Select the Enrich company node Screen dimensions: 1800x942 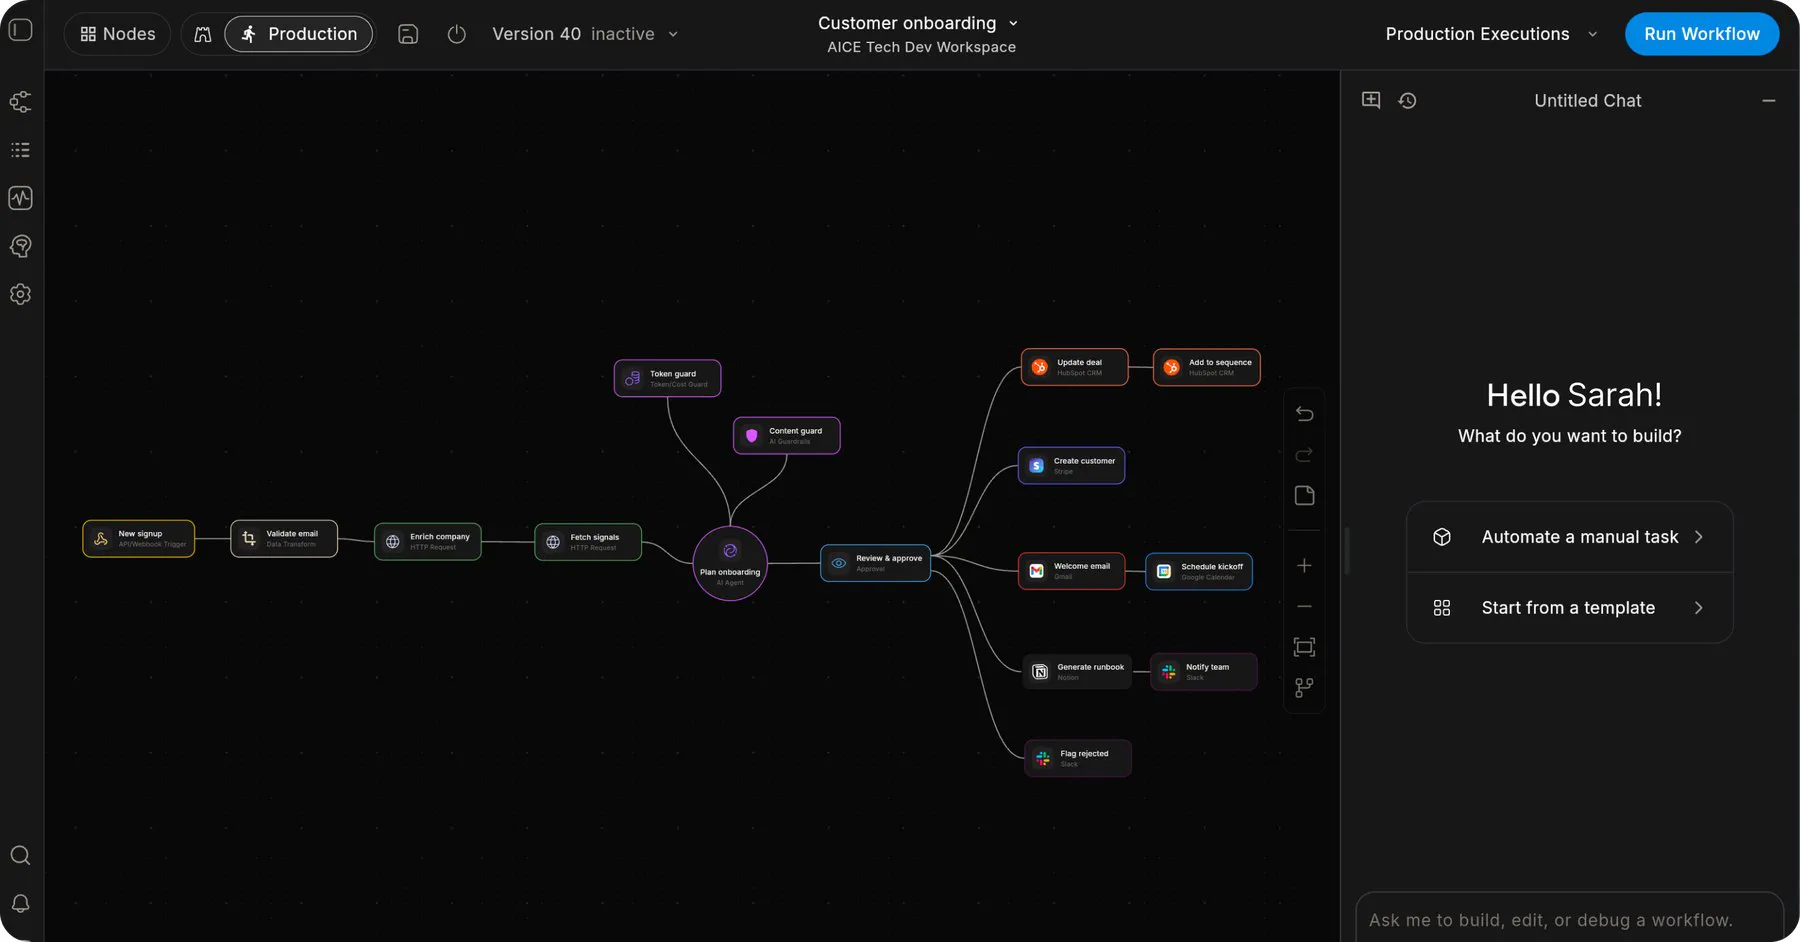point(428,542)
